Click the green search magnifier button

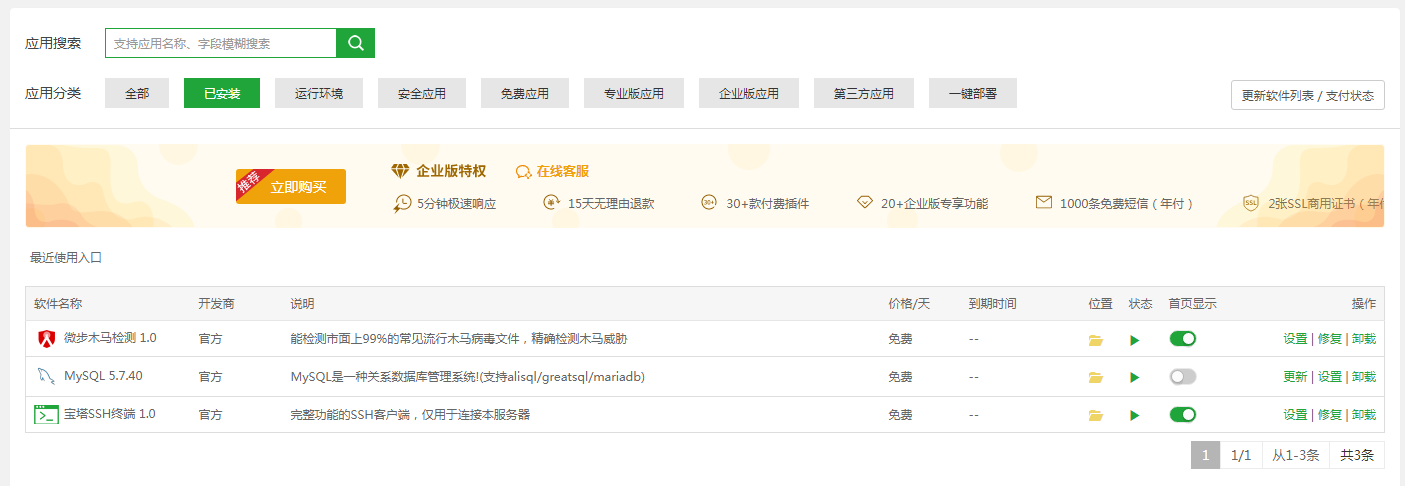(355, 43)
